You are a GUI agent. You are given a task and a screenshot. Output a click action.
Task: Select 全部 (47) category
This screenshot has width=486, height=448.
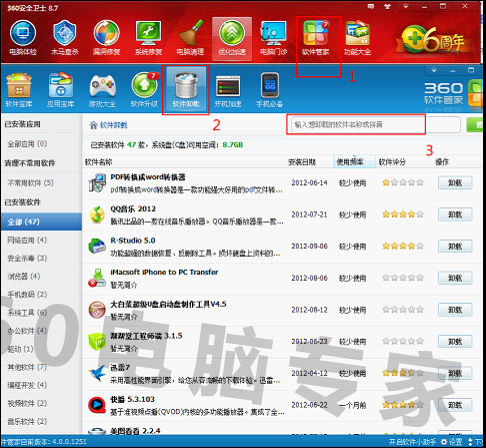coord(41,222)
